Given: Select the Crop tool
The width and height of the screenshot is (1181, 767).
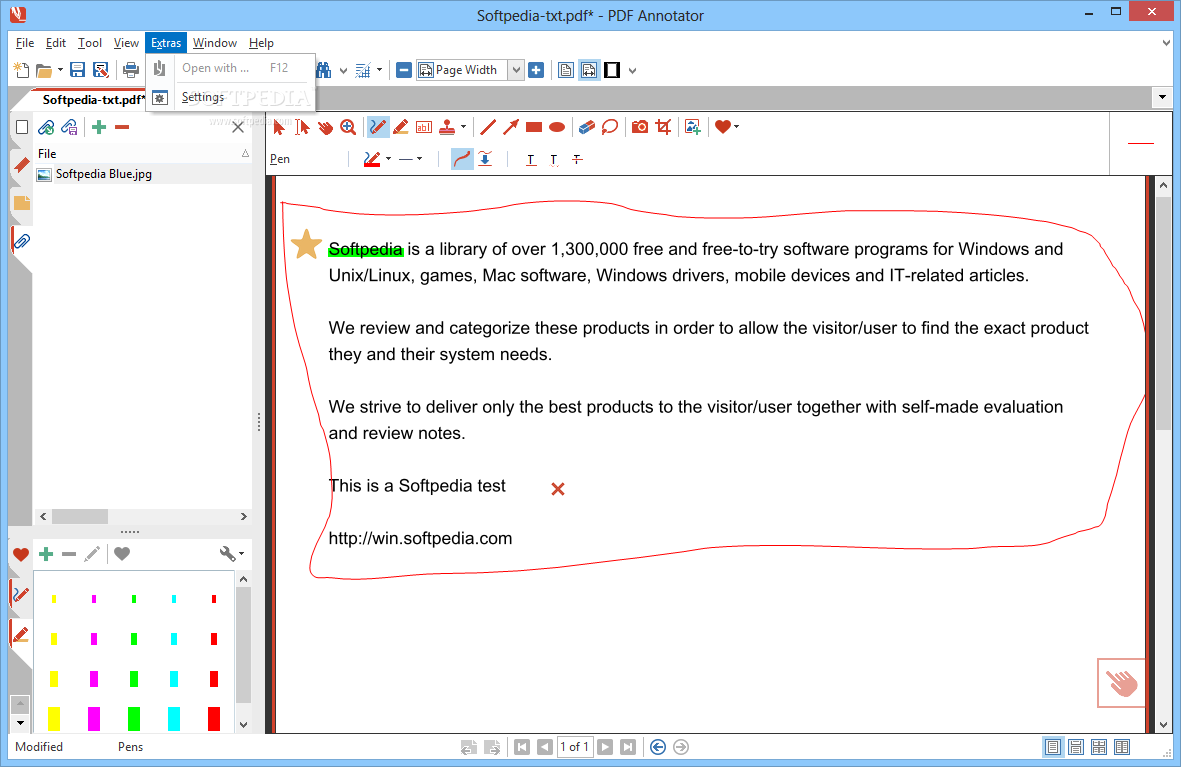Looking at the screenshot, I should click(x=663, y=127).
